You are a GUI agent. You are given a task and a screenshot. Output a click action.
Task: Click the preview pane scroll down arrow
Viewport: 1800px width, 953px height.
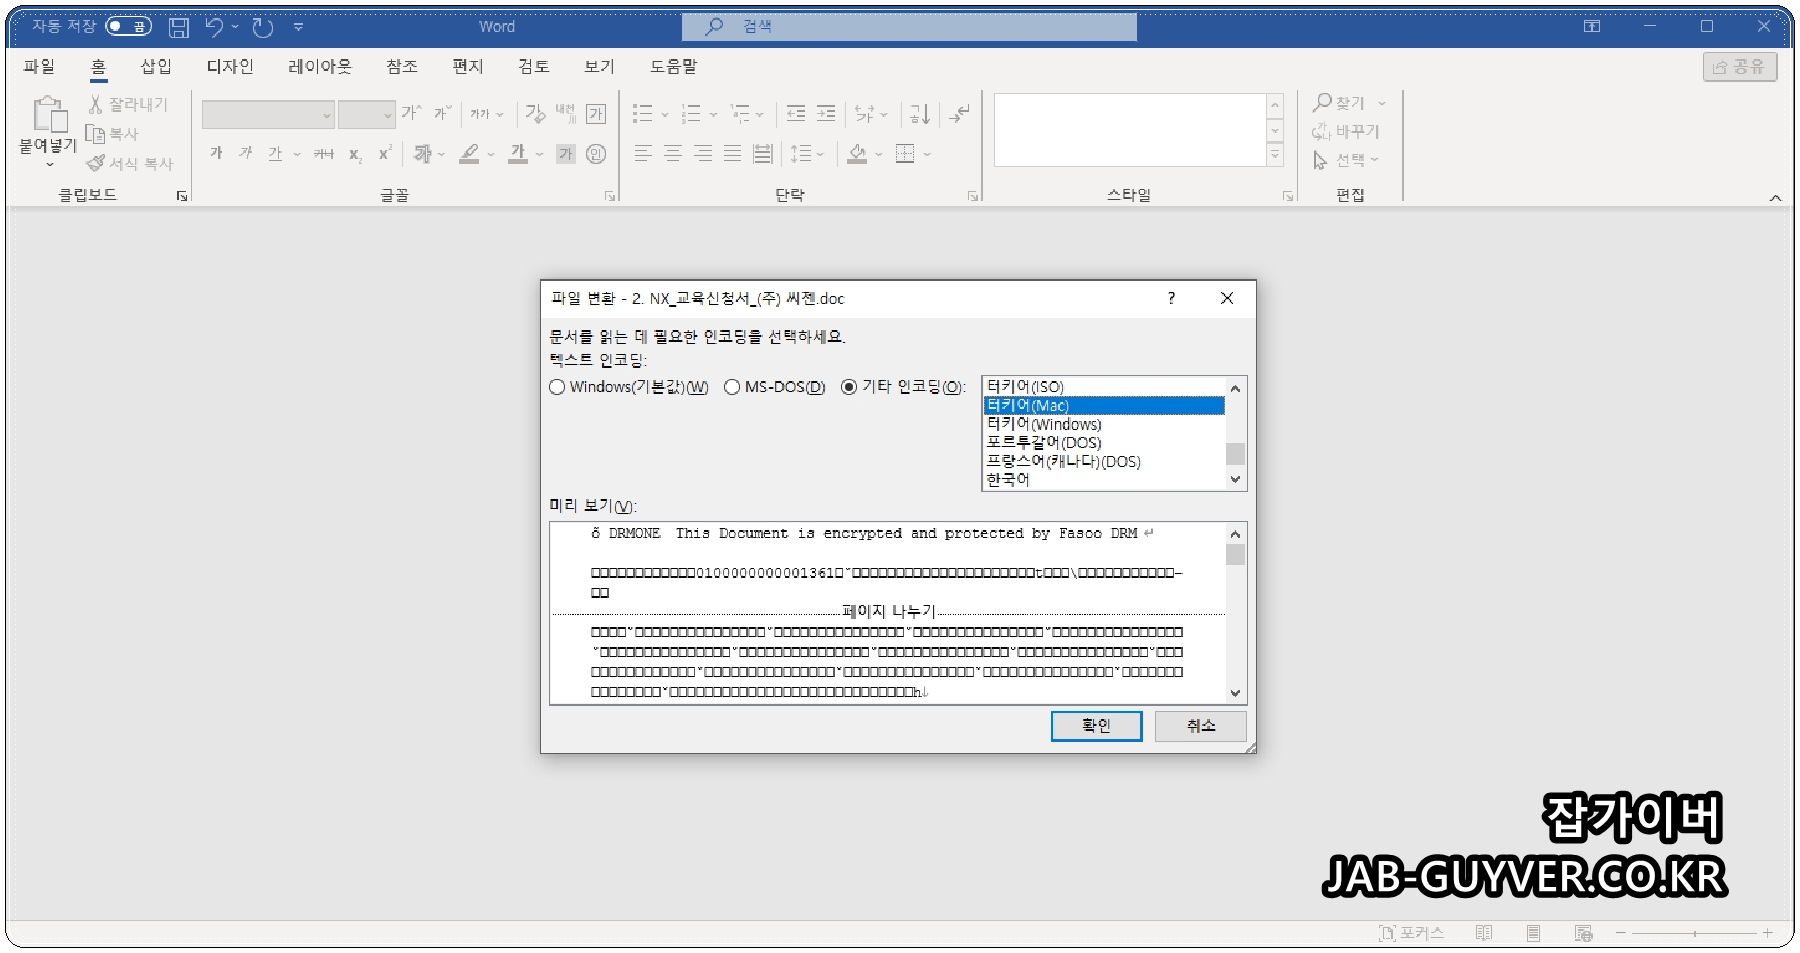coord(1236,693)
